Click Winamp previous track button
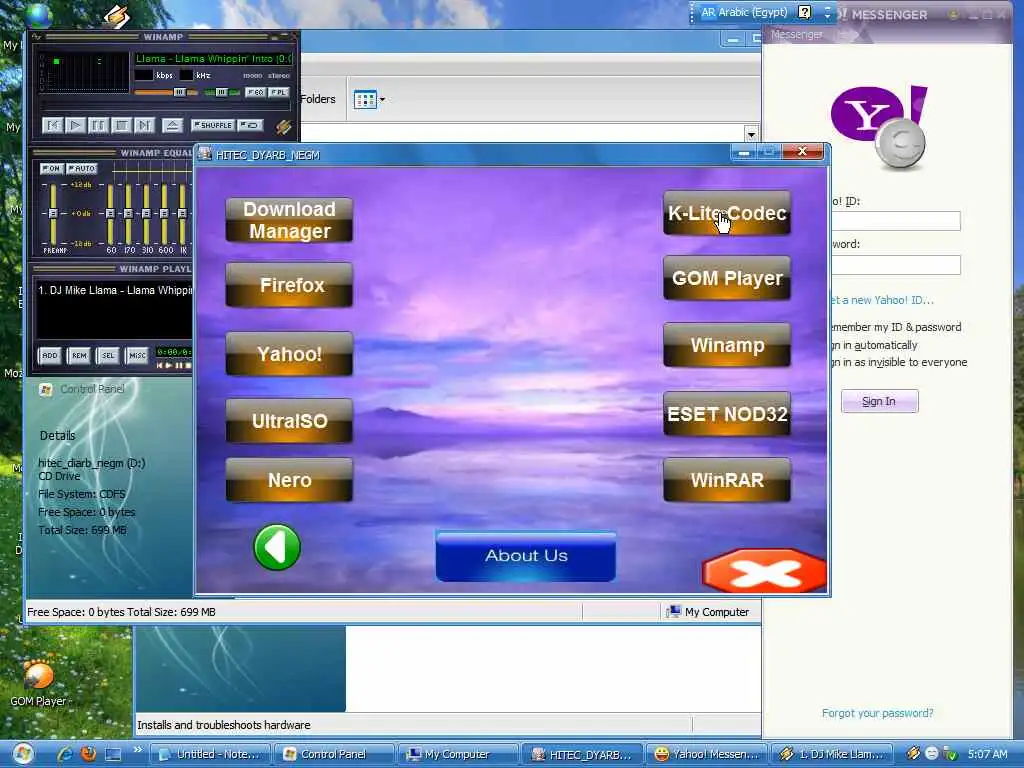Screen dimensions: 1024x768 pyautogui.click(x=52, y=125)
